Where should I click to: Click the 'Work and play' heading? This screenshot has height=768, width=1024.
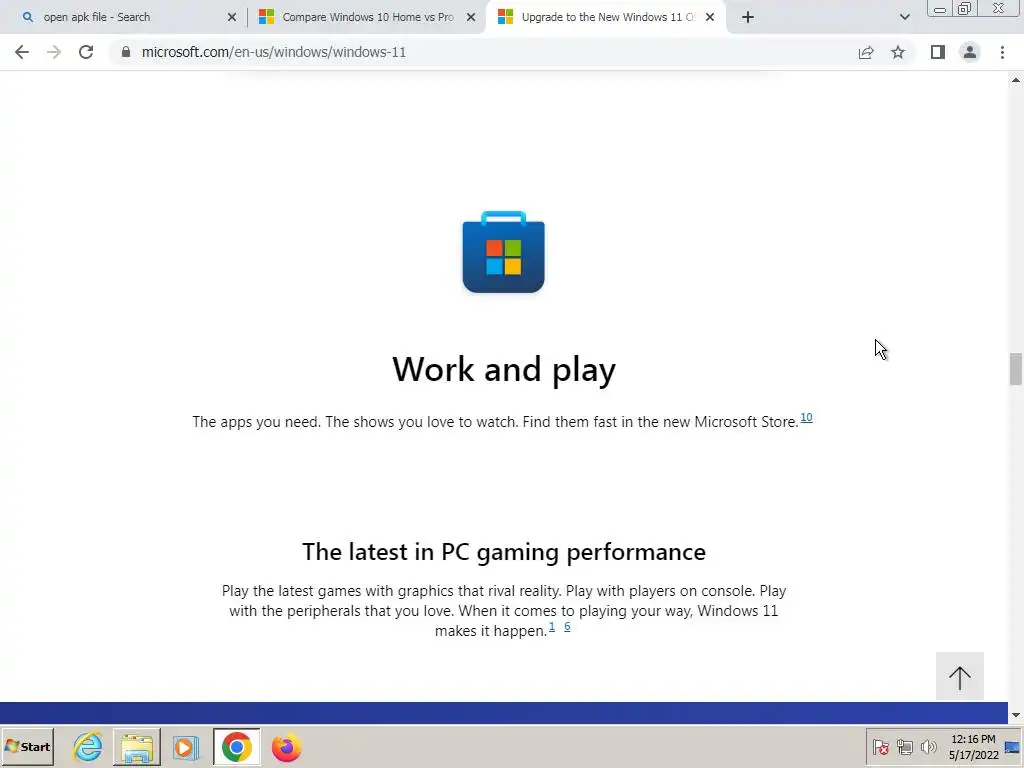(x=504, y=370)
